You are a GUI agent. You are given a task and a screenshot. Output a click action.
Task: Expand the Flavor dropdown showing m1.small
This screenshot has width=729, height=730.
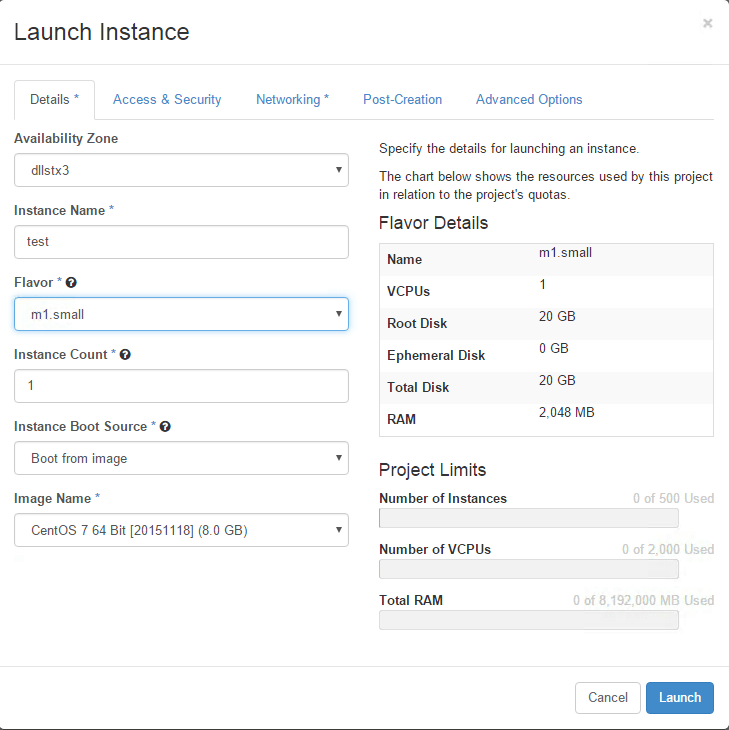(x=181, y=314)
